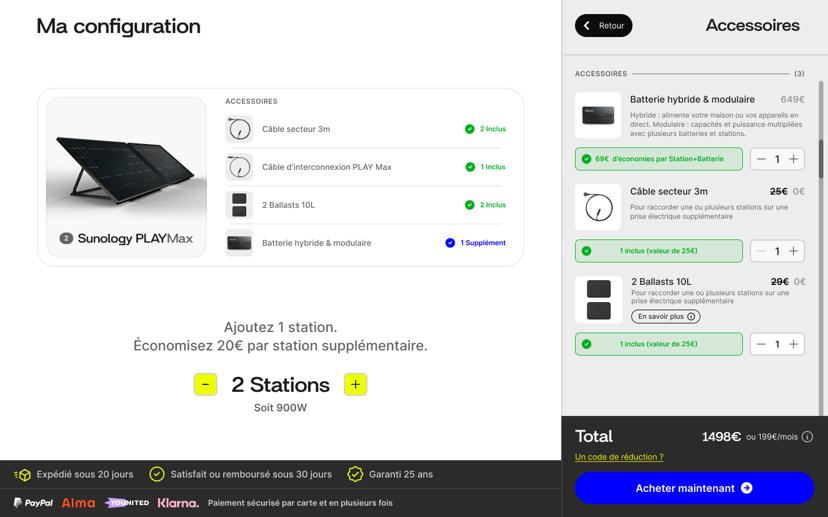The image size is (828, 517).
Task: Click '1 Supplément' text
Action: (483, 243)
